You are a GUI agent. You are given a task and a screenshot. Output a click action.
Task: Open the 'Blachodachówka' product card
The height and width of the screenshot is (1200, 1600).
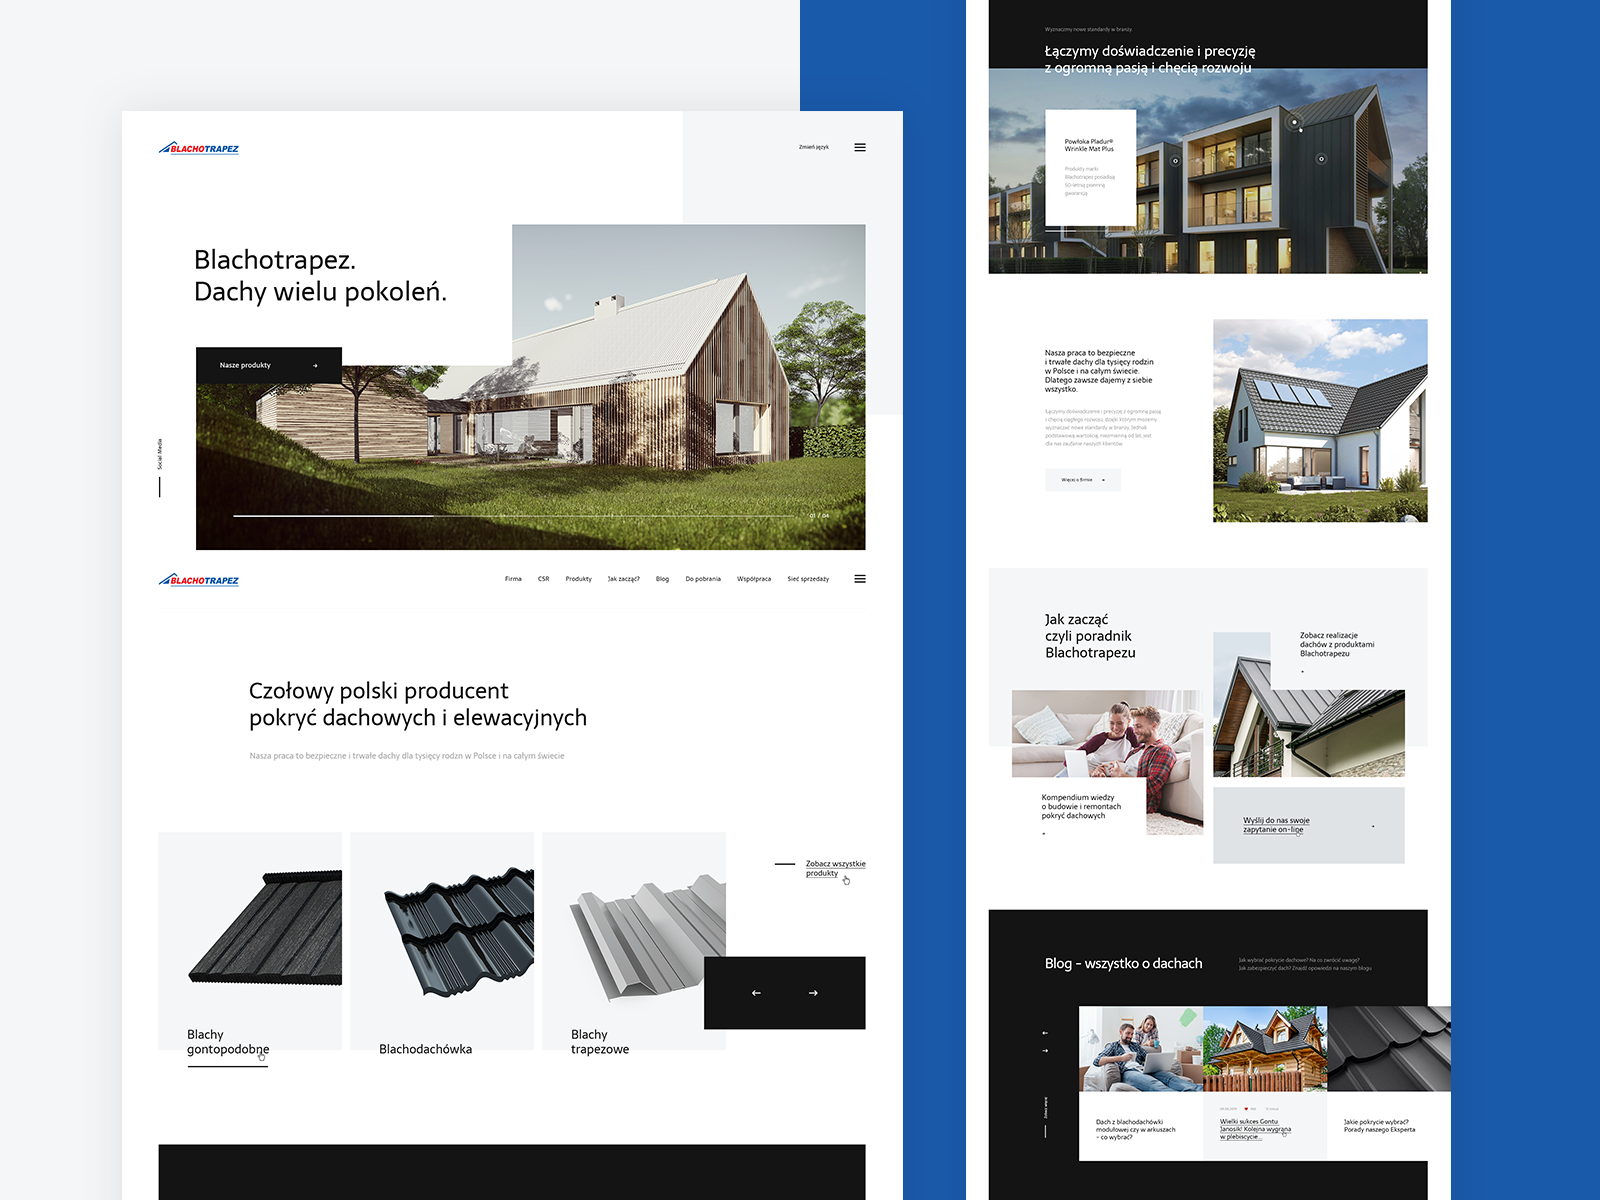click(x=442, y=941)
